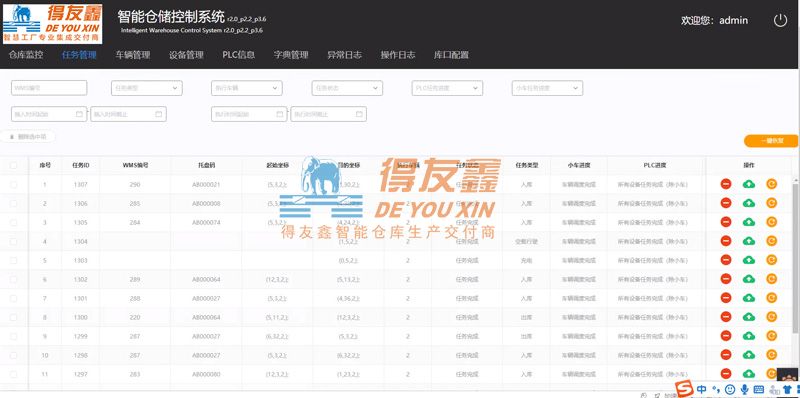Image resolution: width=800 pixels, height=398 pixels.
Task: Click calendar icon in the first date field
Action: coord(79,114)
